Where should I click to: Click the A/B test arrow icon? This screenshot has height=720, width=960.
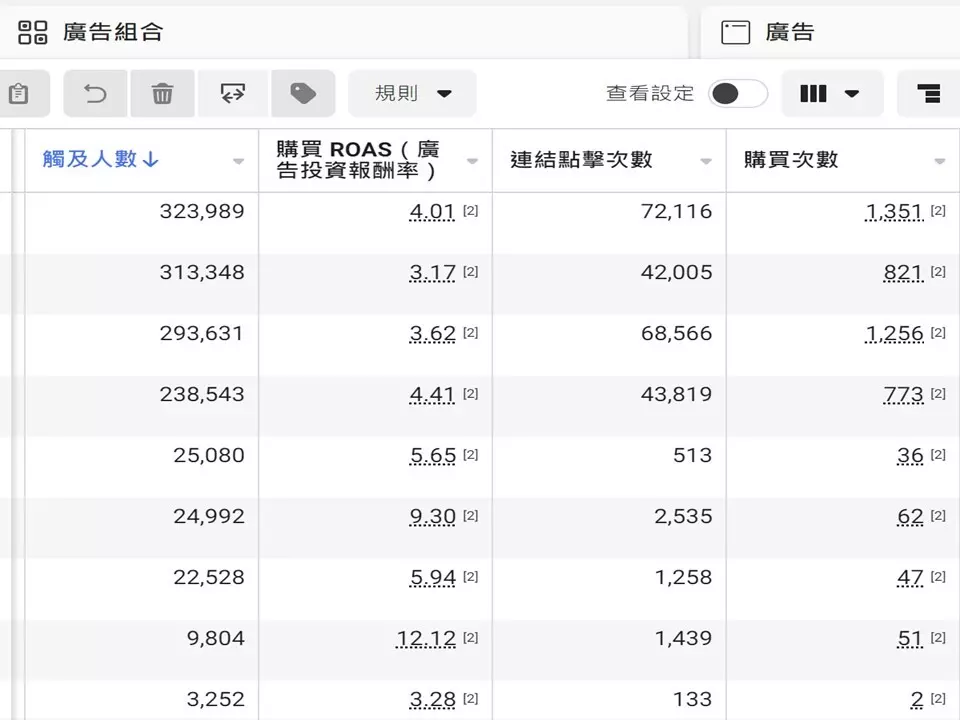click(x=233, y=93)
